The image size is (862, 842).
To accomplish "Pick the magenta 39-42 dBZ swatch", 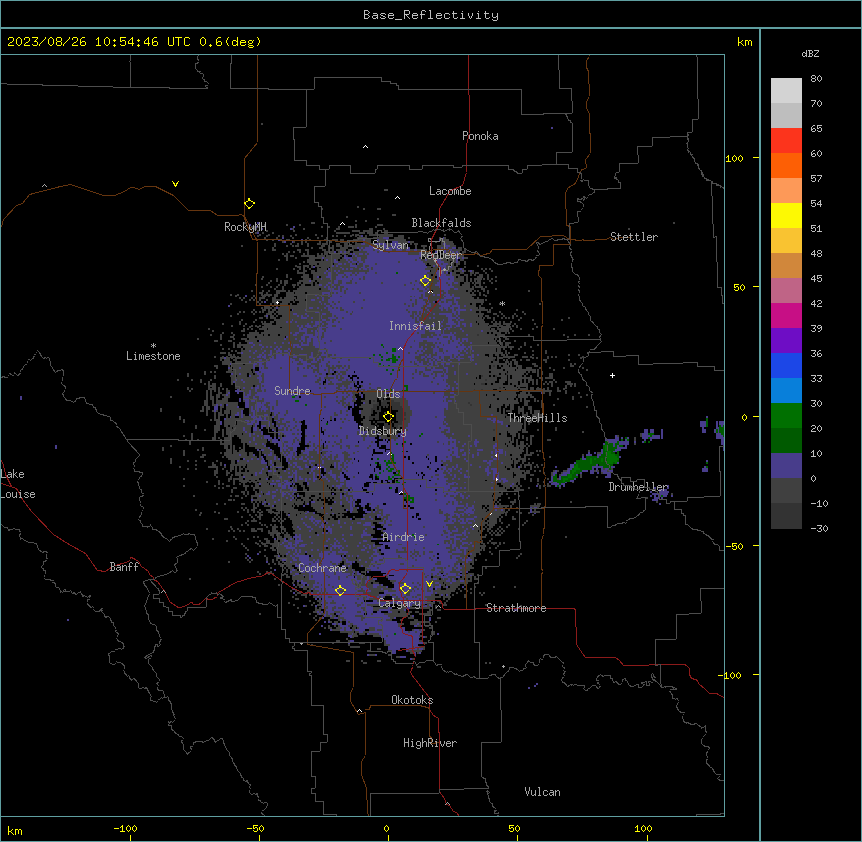I will 786,315.
